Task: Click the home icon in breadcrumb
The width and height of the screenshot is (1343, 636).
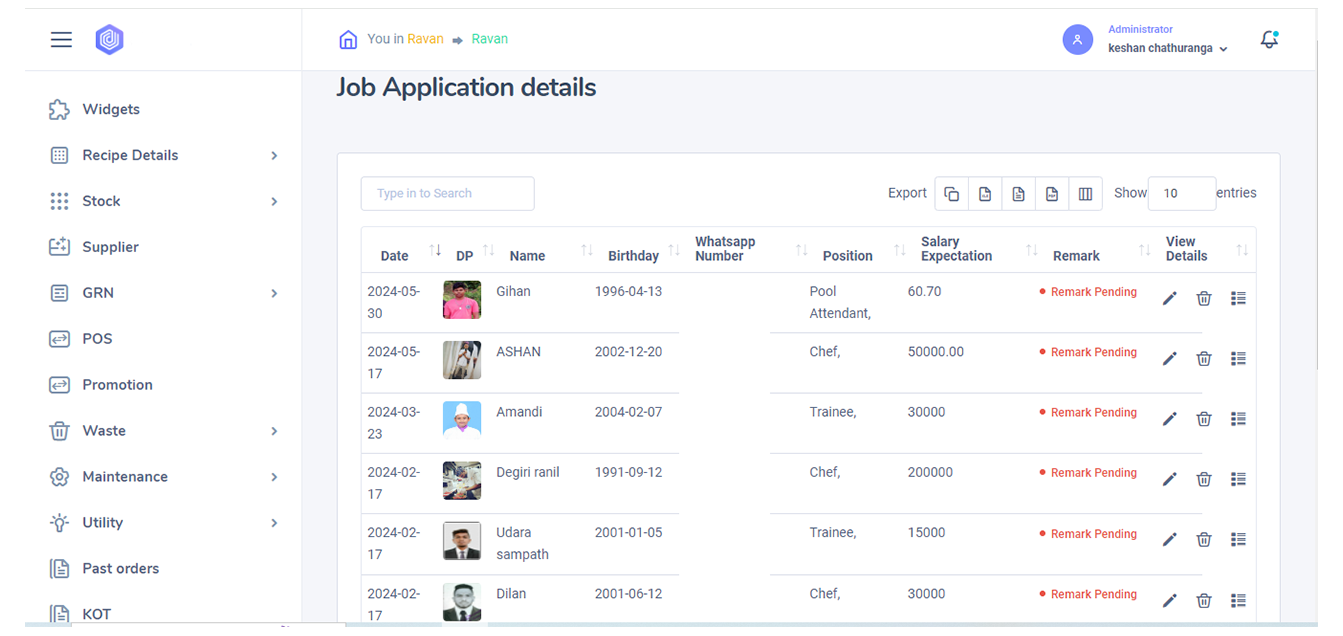Action: [x=348, y=40]
